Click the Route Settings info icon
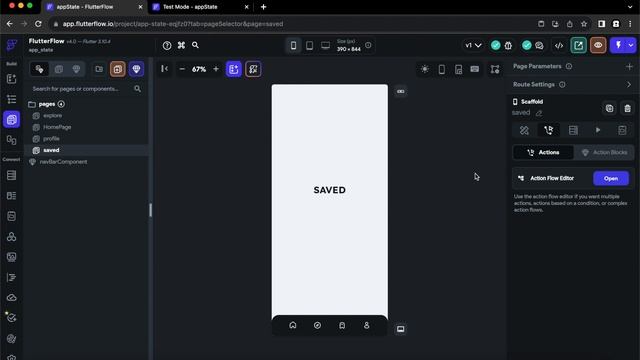 (562, 84)
